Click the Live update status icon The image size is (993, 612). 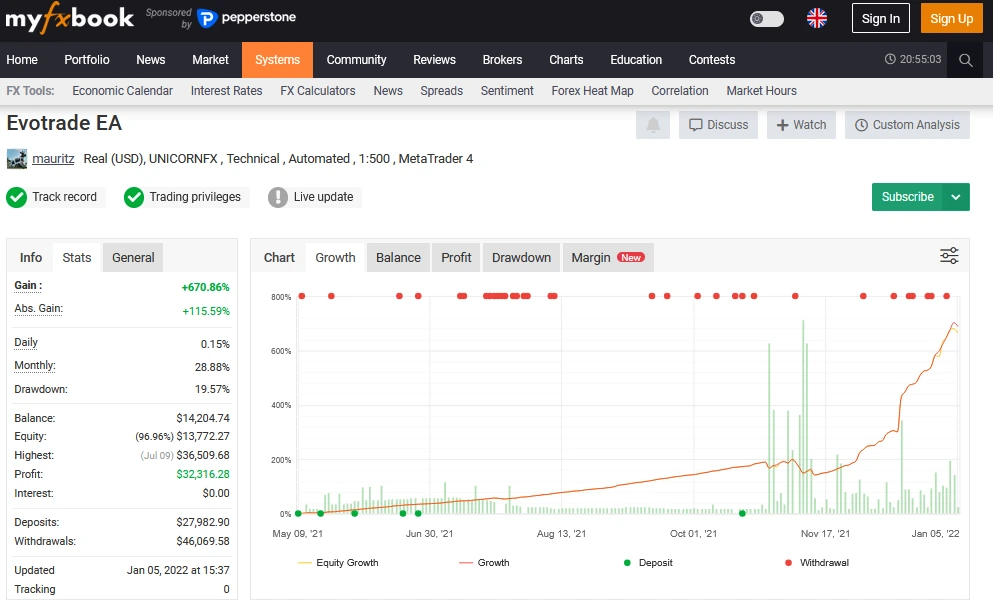coord(278,197)
